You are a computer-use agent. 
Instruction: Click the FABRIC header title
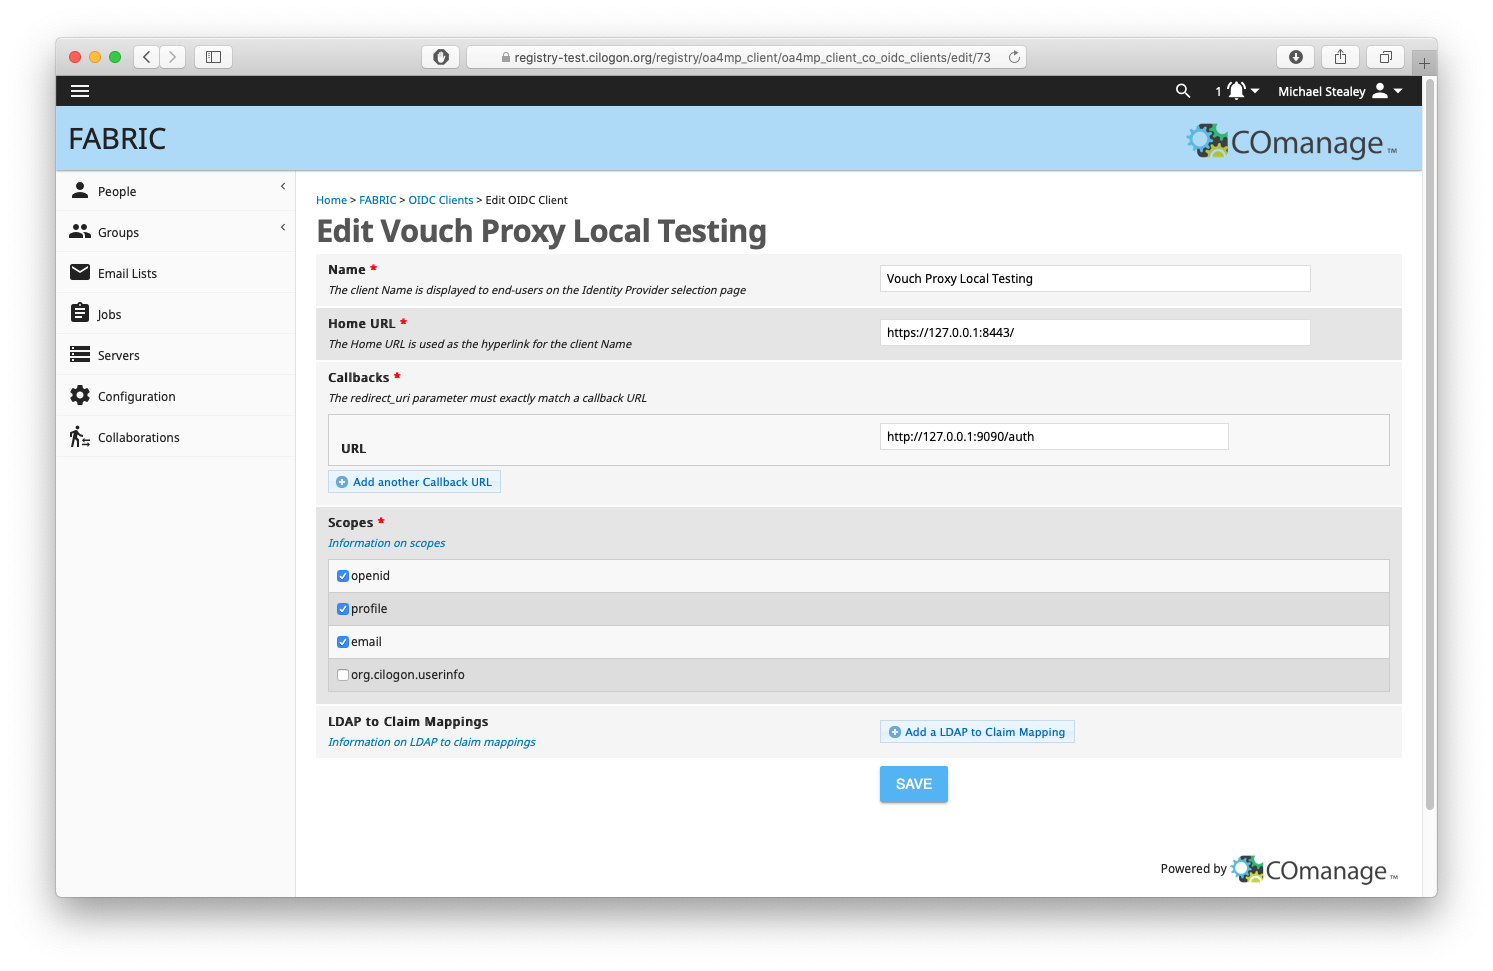point(117,139)
